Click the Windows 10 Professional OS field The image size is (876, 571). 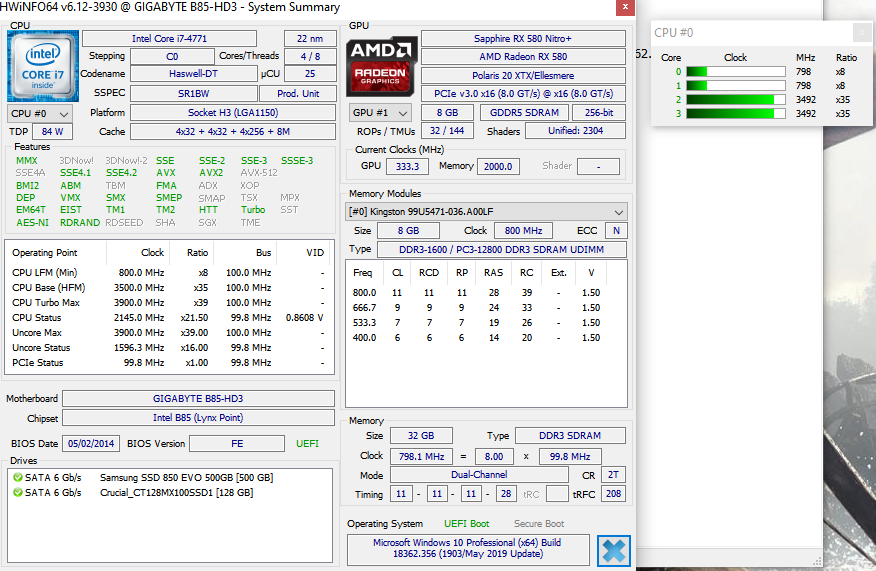(468, 549)
